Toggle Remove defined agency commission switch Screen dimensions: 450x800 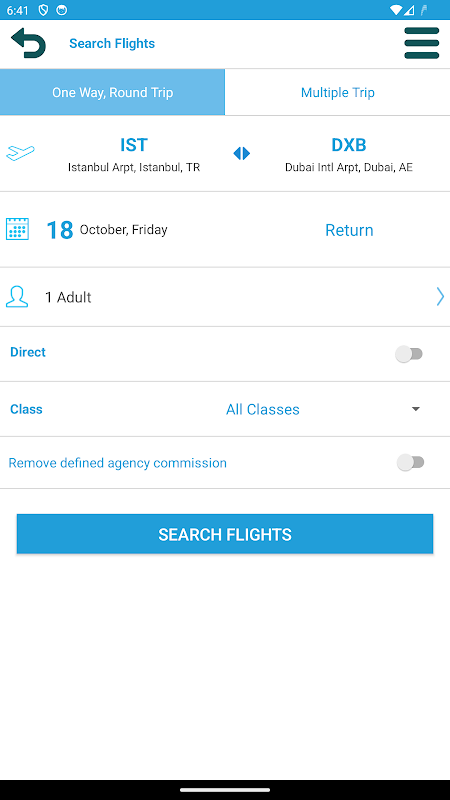coord(411,462)
